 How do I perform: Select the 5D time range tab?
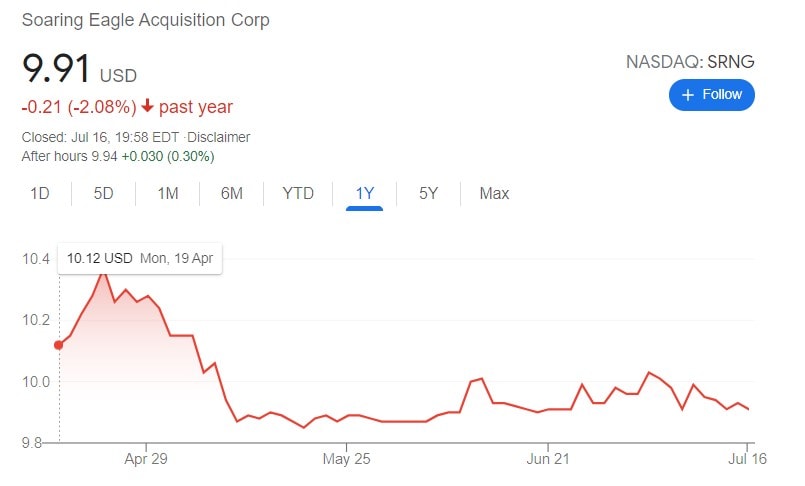tap(104, 193)
